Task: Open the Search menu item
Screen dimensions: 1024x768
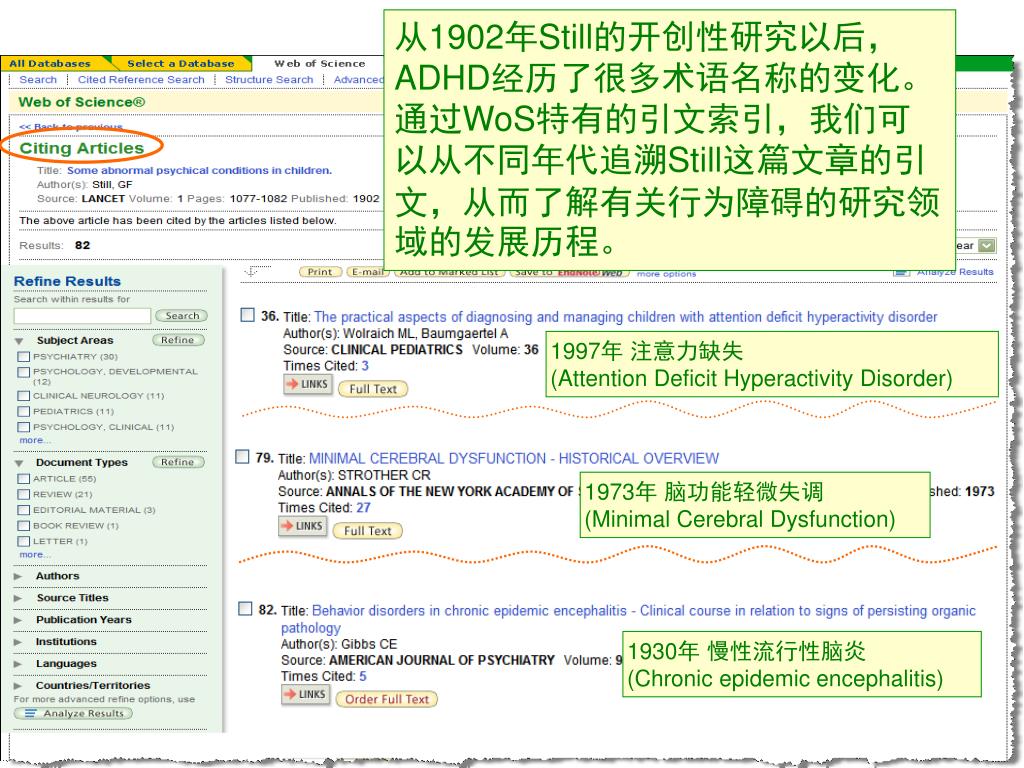Action: 38,79
